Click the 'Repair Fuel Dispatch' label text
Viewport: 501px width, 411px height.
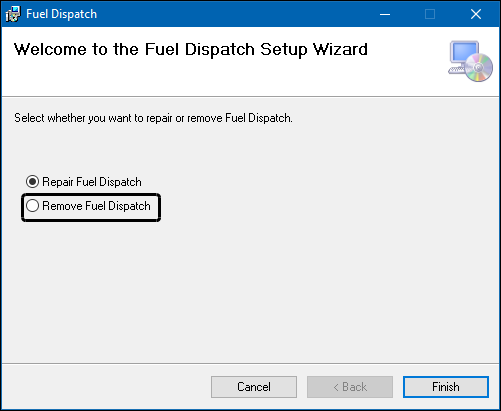(x=92, y=182)
